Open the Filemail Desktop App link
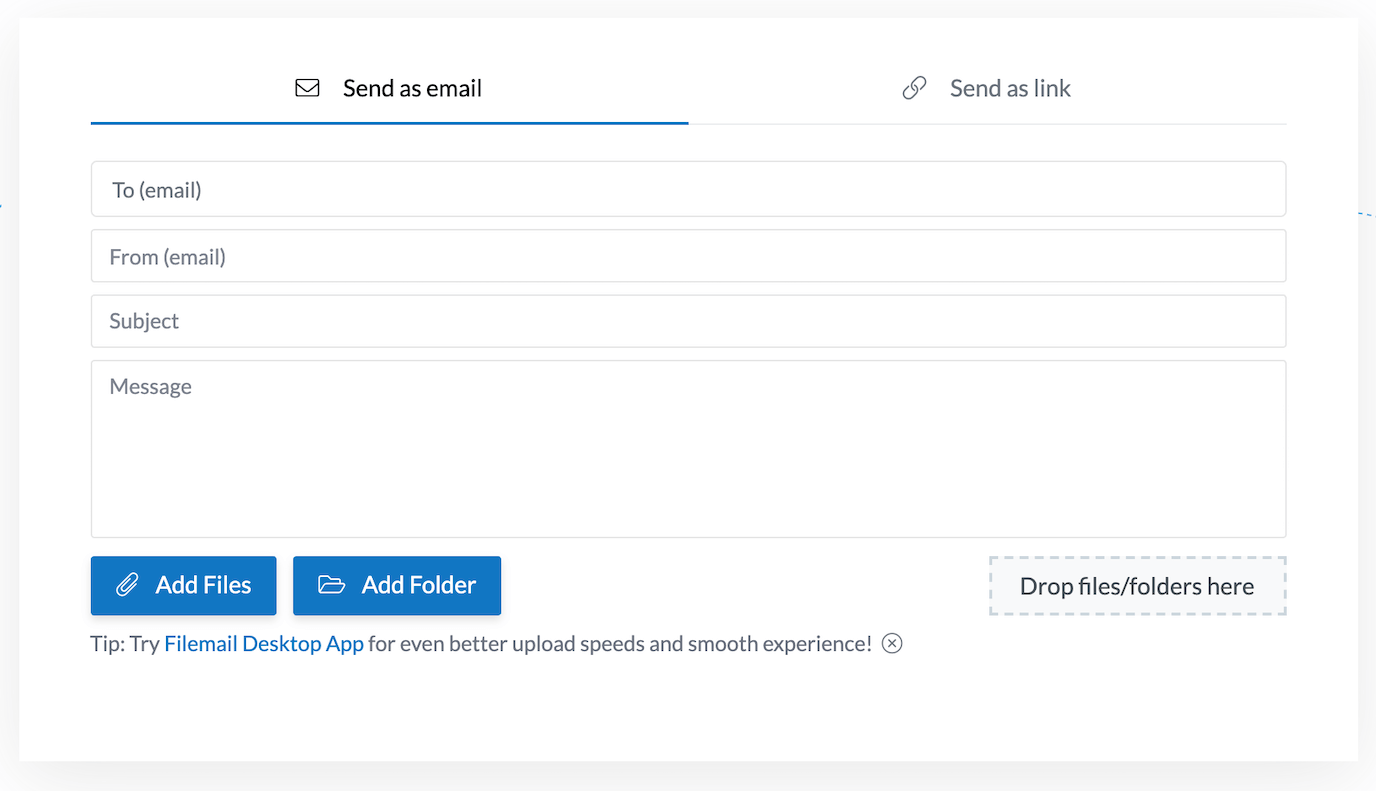Viewport: 1376px width, 791px height. (263, 644)
